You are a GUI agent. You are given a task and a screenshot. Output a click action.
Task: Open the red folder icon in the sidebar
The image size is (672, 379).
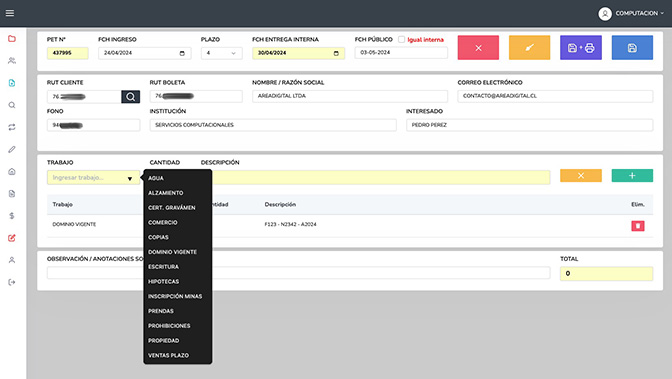(x=12, y=39)
